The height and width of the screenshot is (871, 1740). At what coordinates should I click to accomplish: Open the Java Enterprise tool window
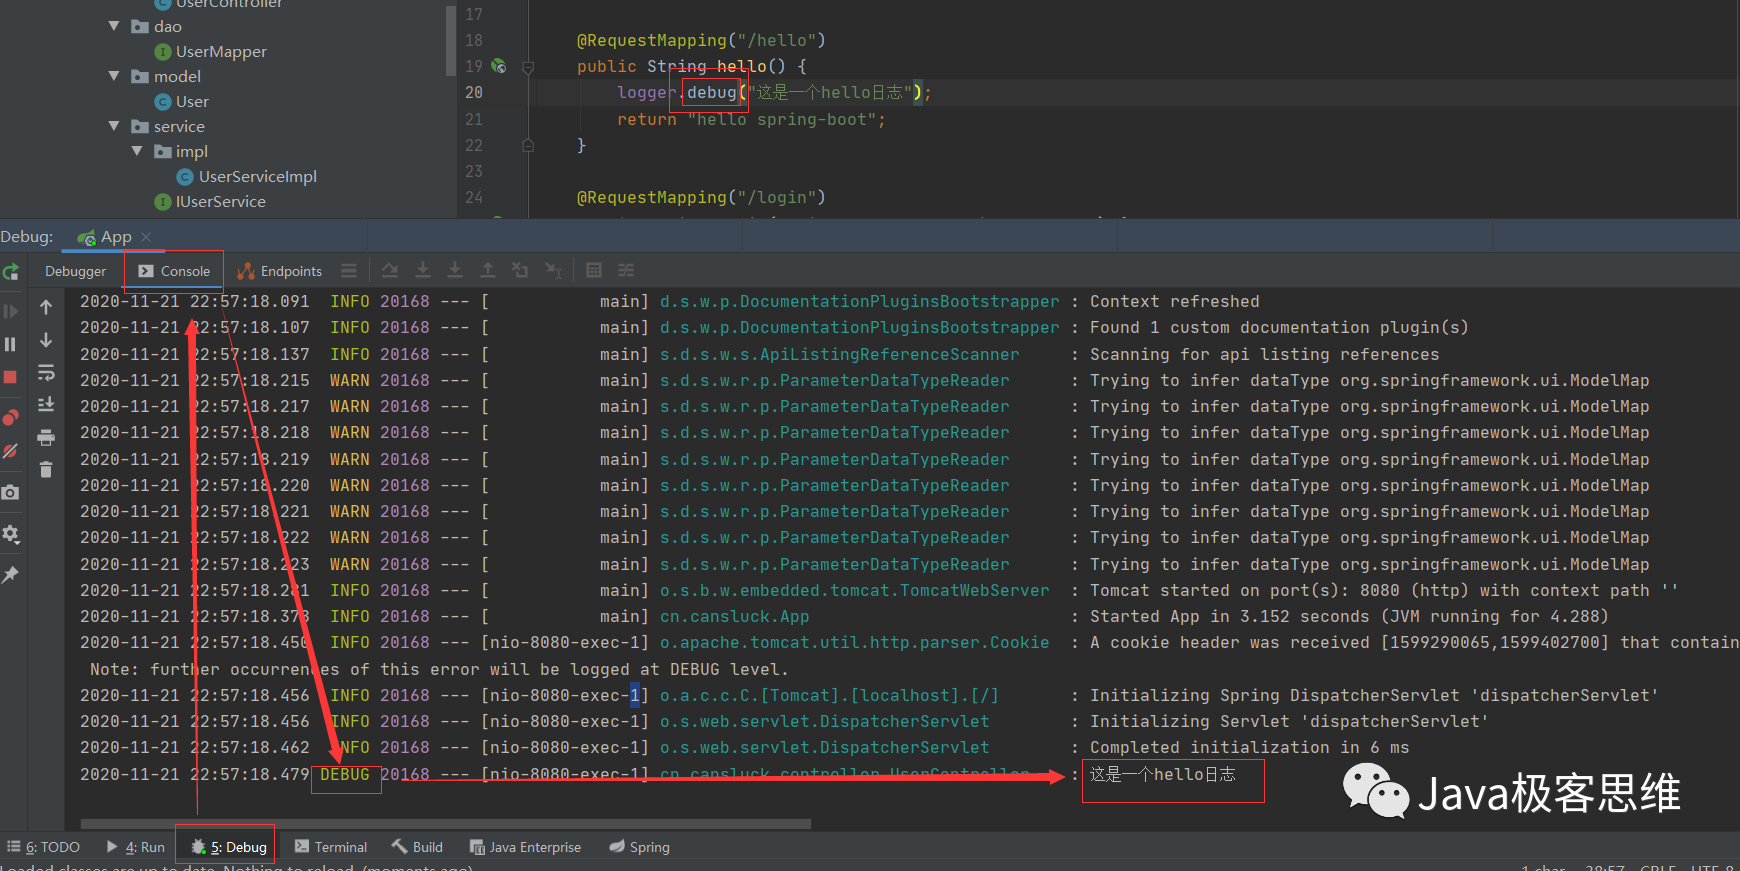[x=525, y=847]
